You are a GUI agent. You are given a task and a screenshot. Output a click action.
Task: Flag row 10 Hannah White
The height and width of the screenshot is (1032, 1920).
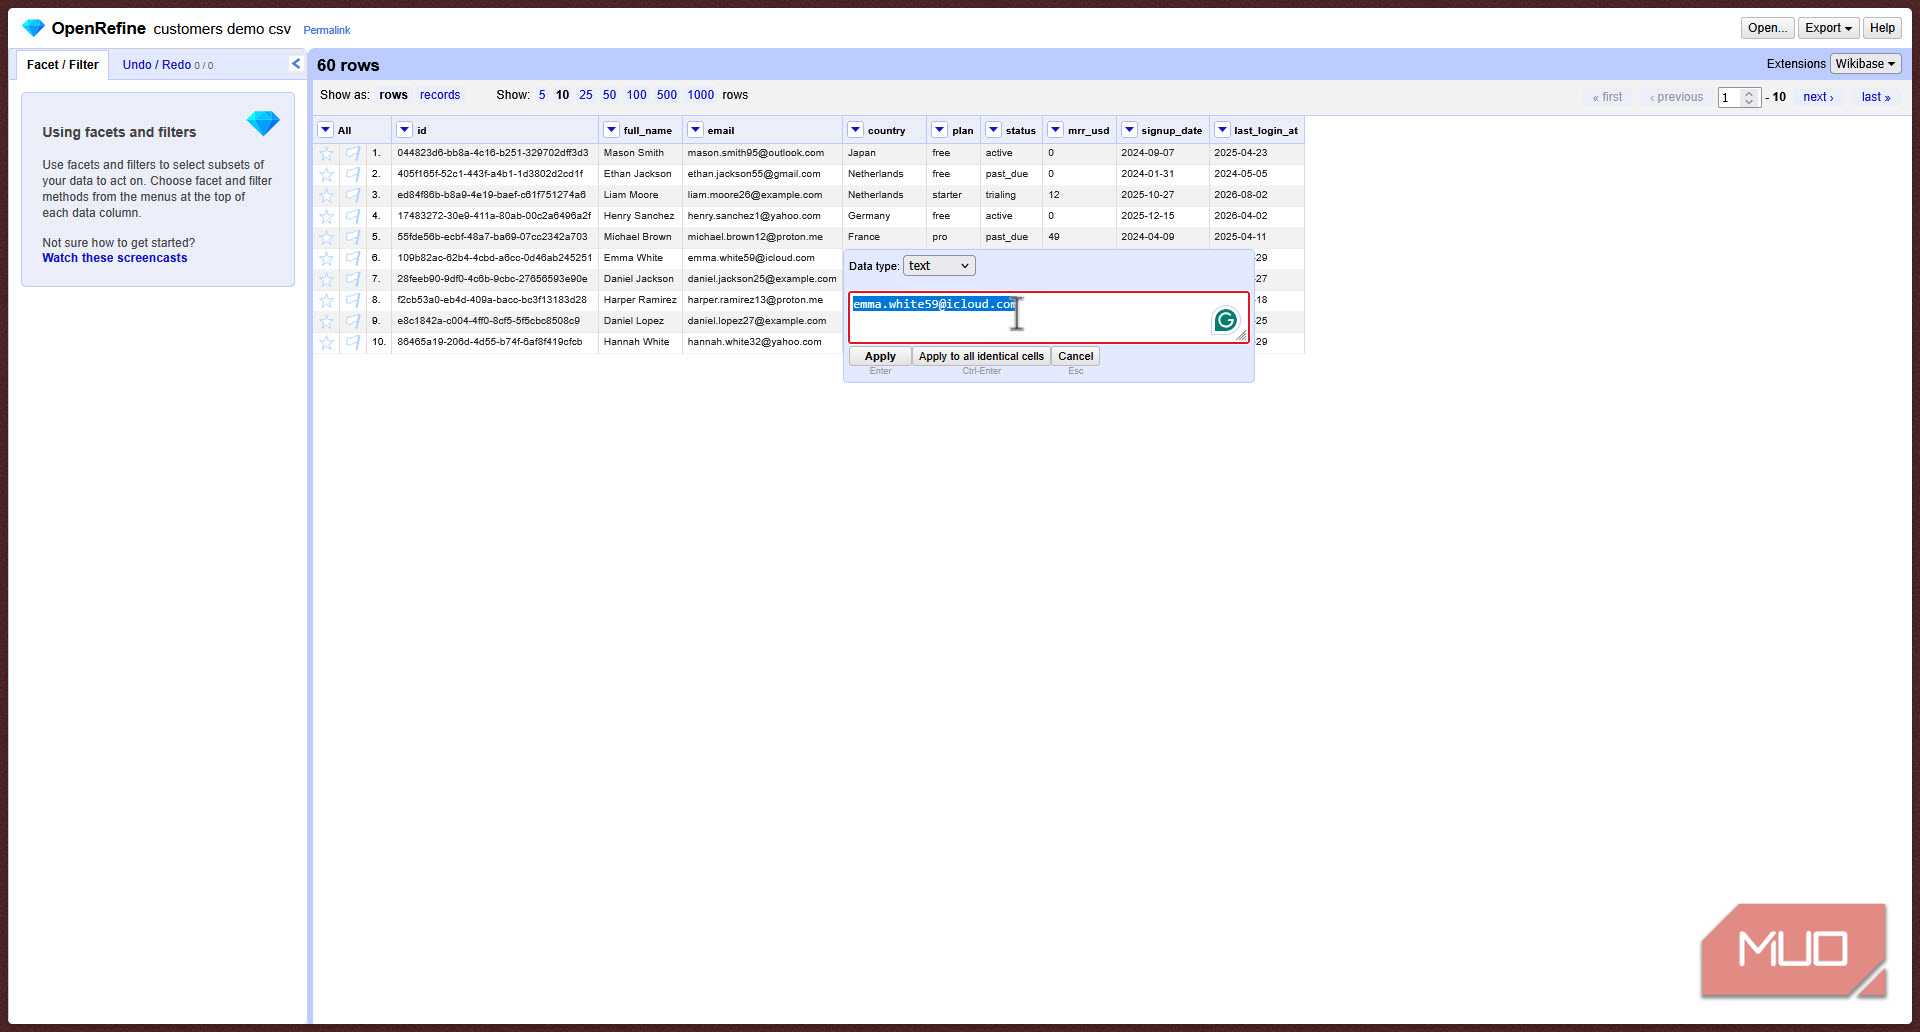click(353, 342)
